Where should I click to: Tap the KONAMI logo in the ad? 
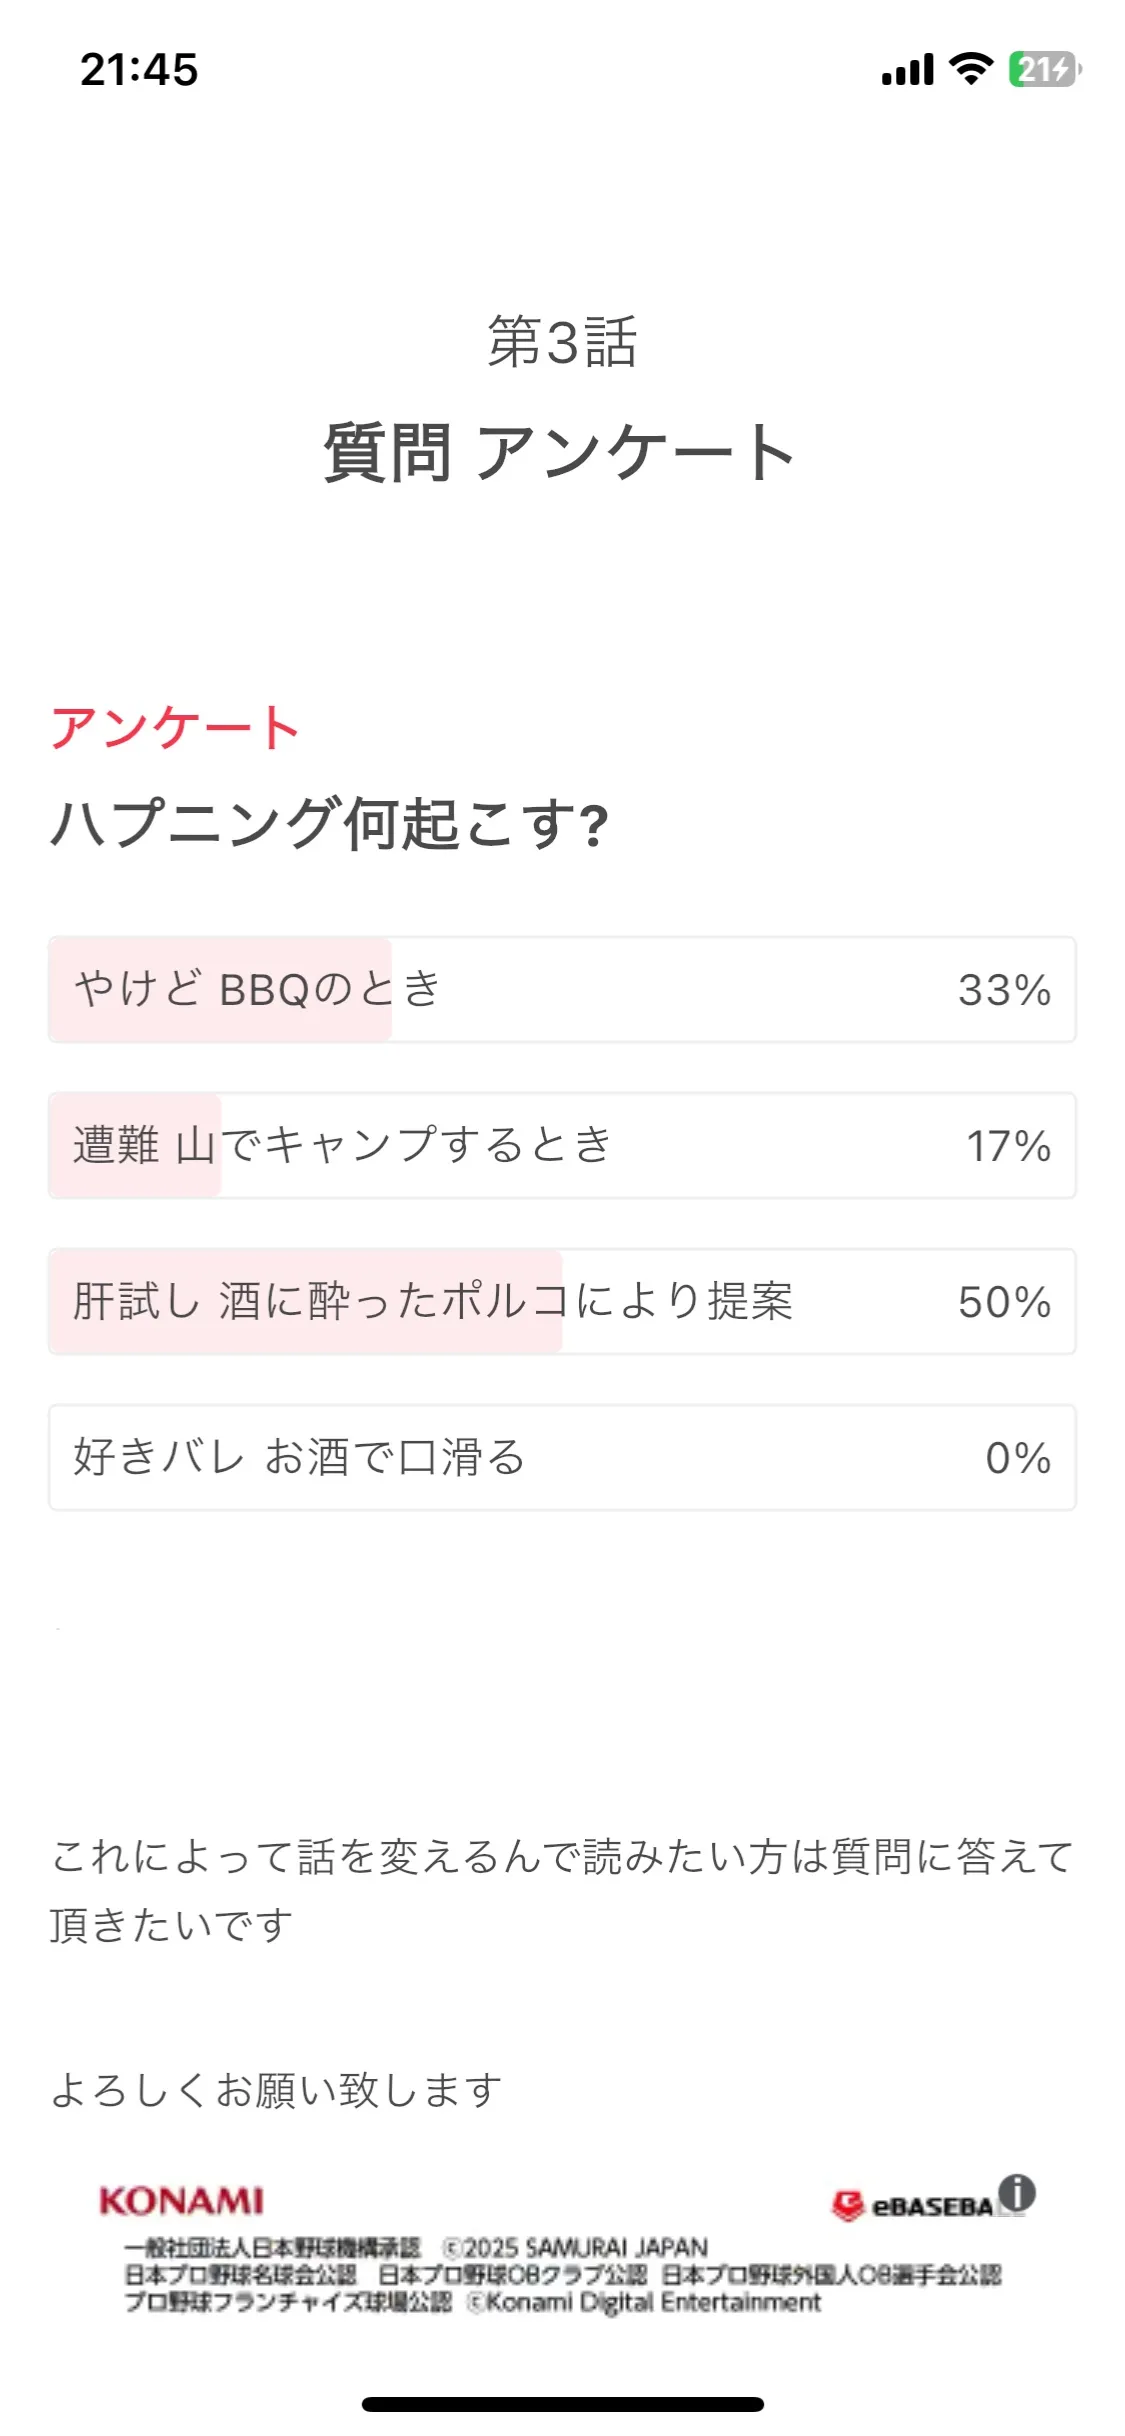[181, 2200]
